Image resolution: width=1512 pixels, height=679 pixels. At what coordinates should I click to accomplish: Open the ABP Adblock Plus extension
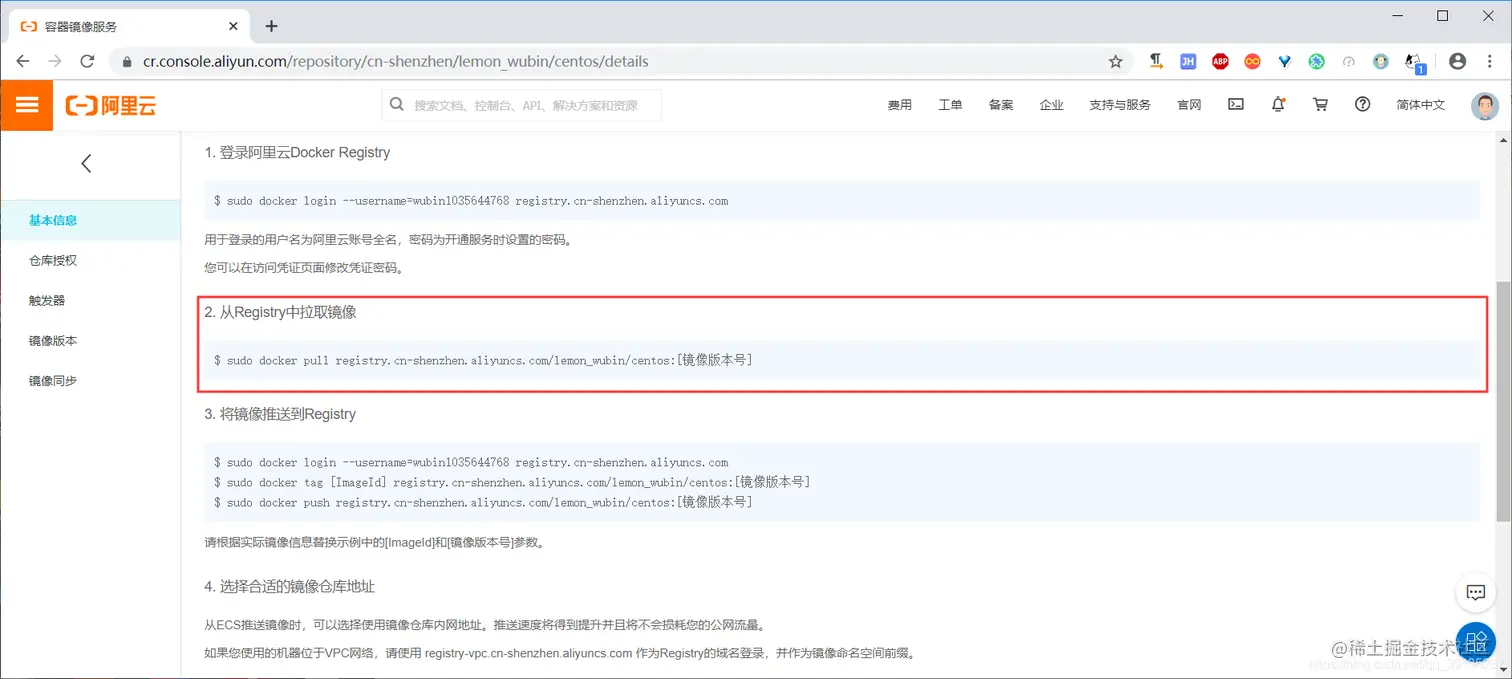[1220, 61]
